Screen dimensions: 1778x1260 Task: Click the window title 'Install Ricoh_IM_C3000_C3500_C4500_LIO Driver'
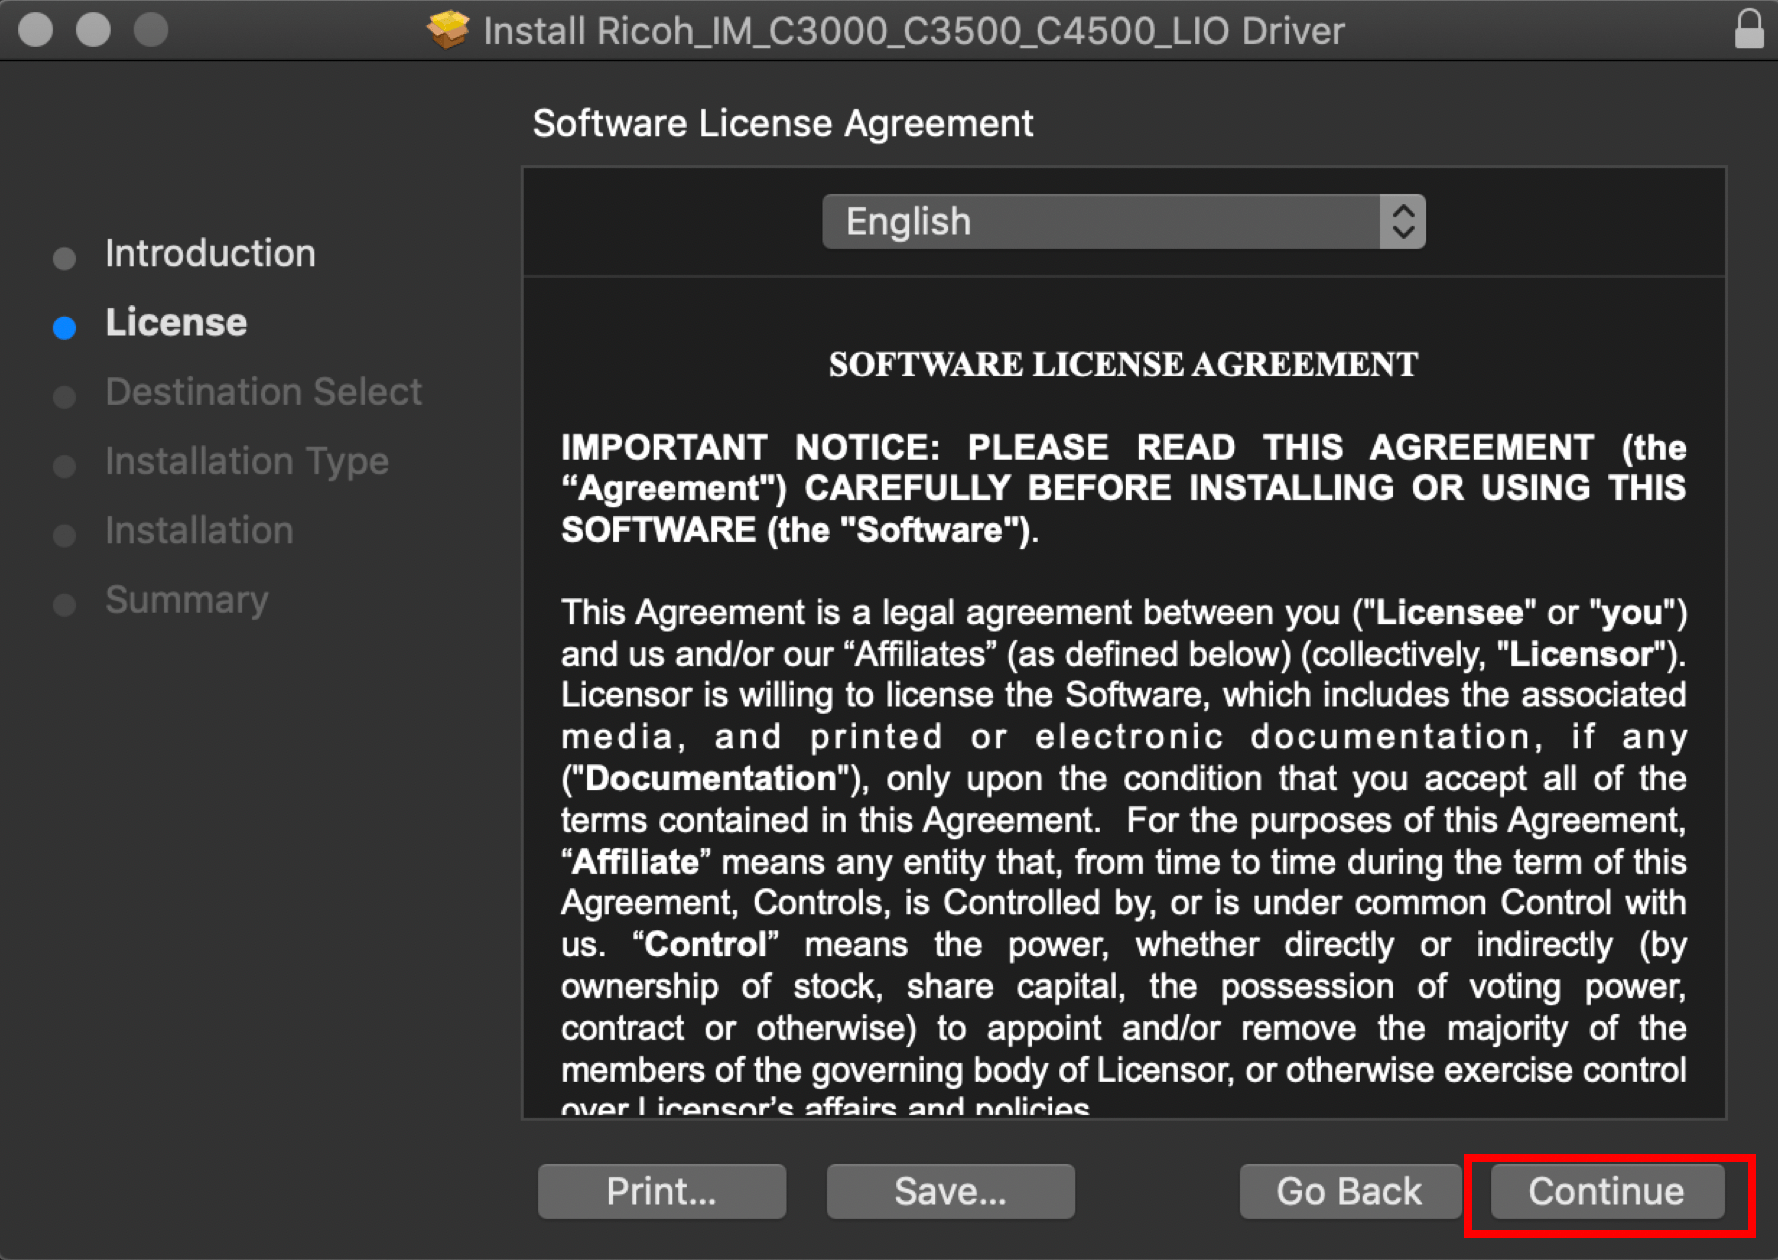(914, 31)
